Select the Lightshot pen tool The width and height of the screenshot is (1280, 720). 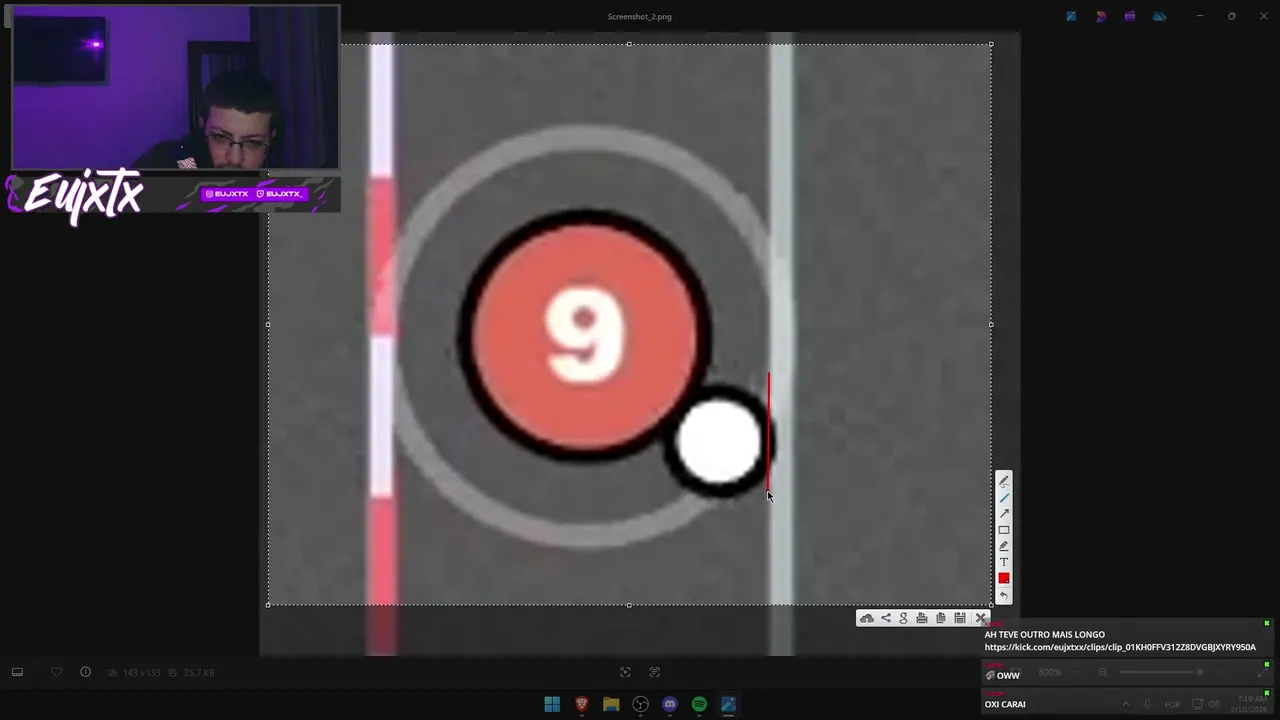tap(1004, 481)
